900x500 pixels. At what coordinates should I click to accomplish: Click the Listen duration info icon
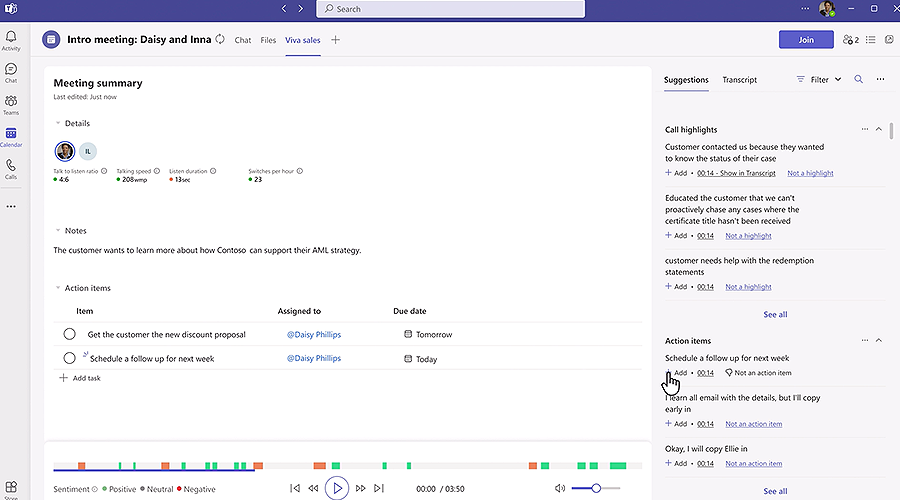pos(213,171)
